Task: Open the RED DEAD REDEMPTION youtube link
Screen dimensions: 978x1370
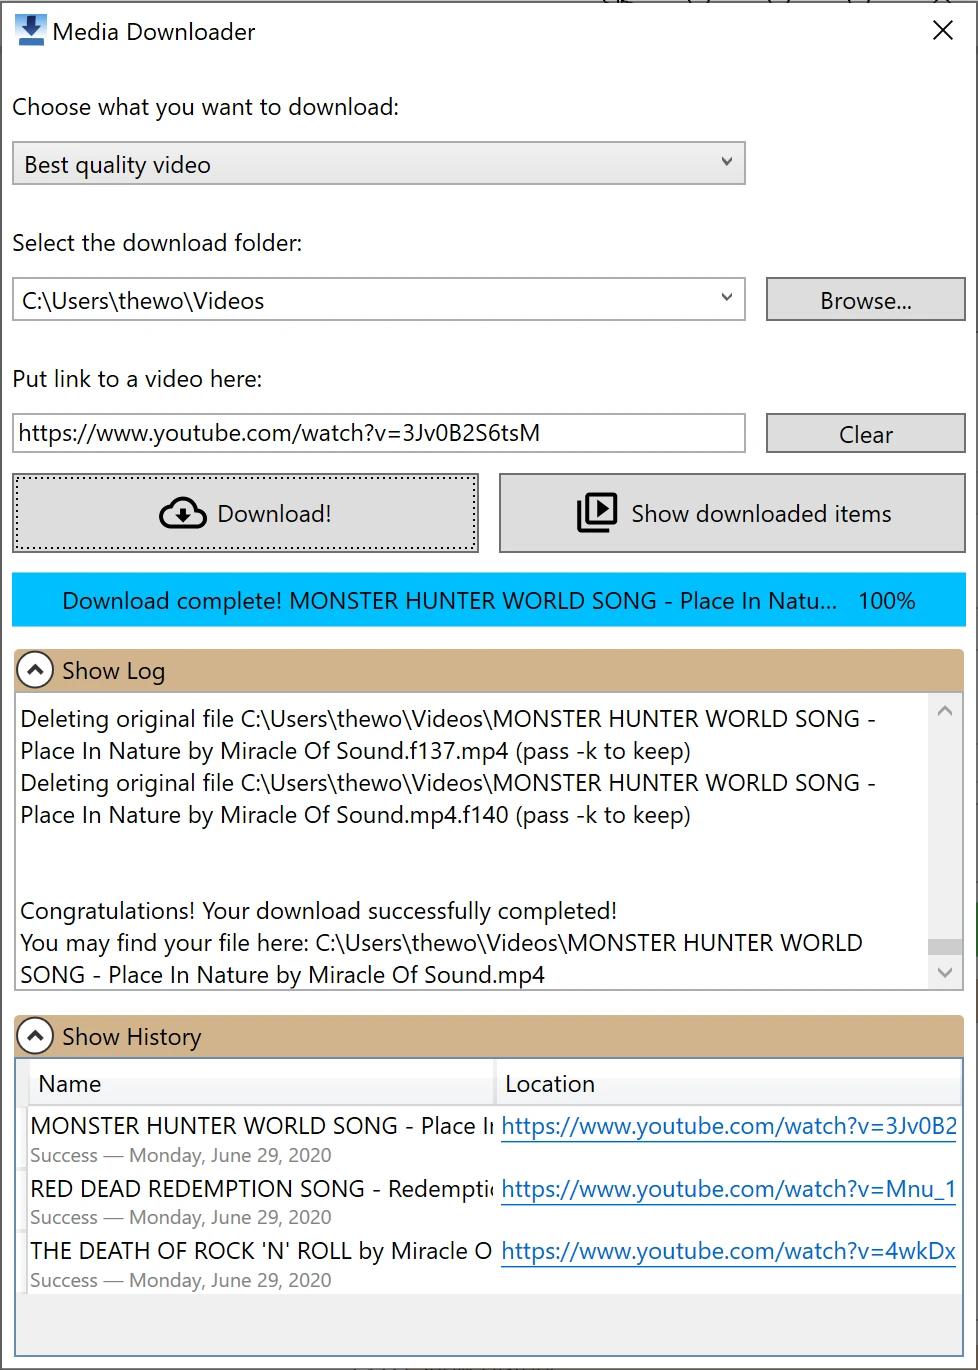Action: (729, 1189)
